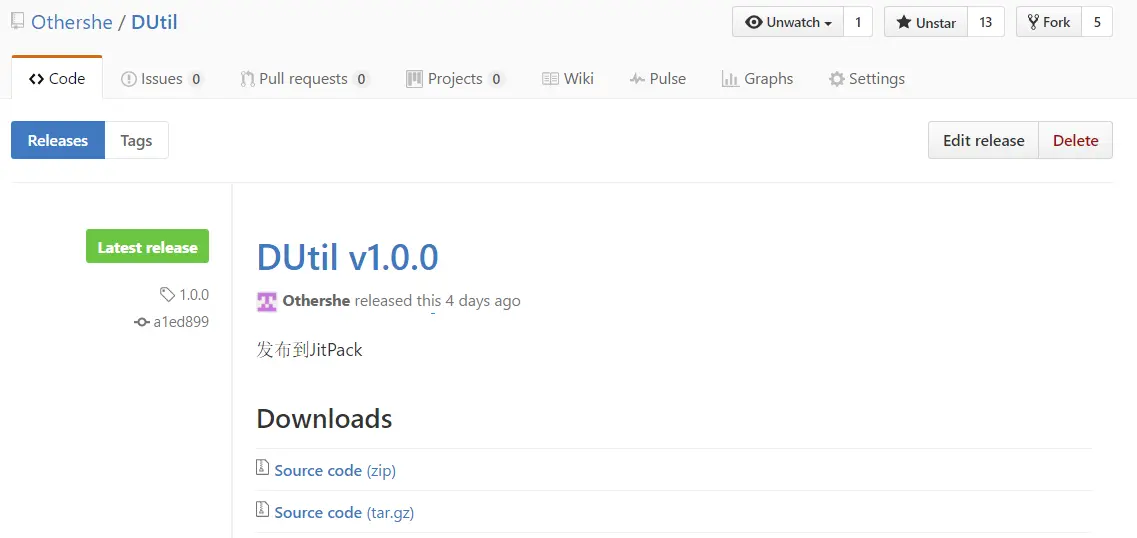Download Source code (tar.gz)
The height and width of the screenshot is (538, 1137).
pyautogui.click(x=344, y=513)
